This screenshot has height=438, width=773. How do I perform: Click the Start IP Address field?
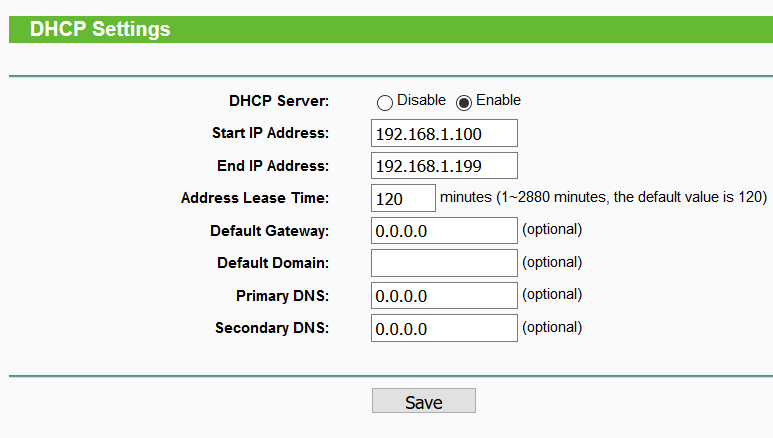[444, 133]
